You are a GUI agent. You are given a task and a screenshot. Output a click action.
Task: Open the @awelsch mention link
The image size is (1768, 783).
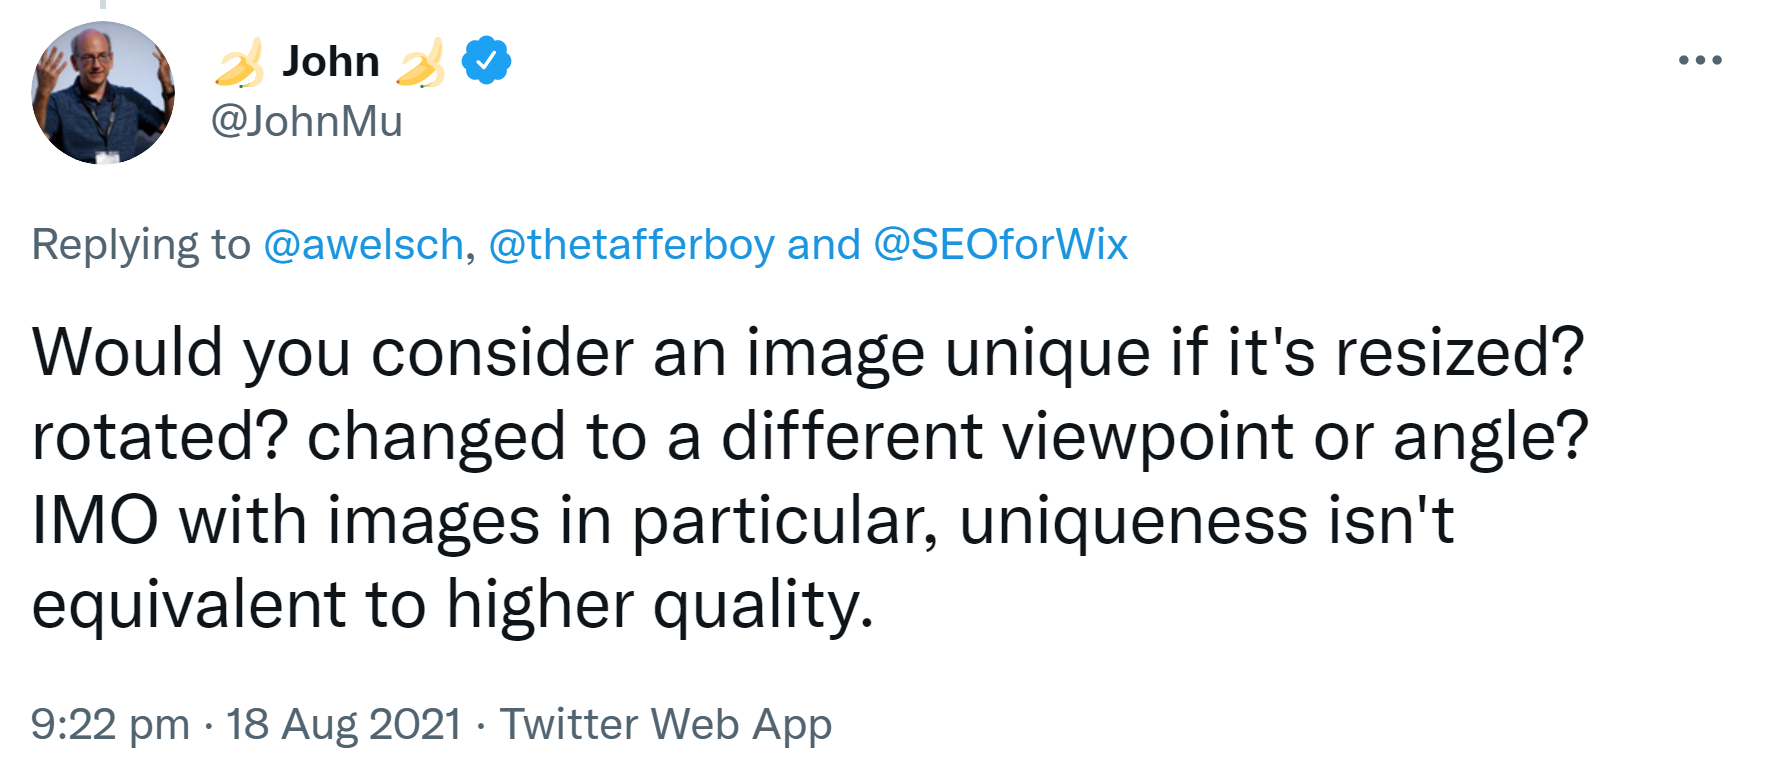[364, 245]
